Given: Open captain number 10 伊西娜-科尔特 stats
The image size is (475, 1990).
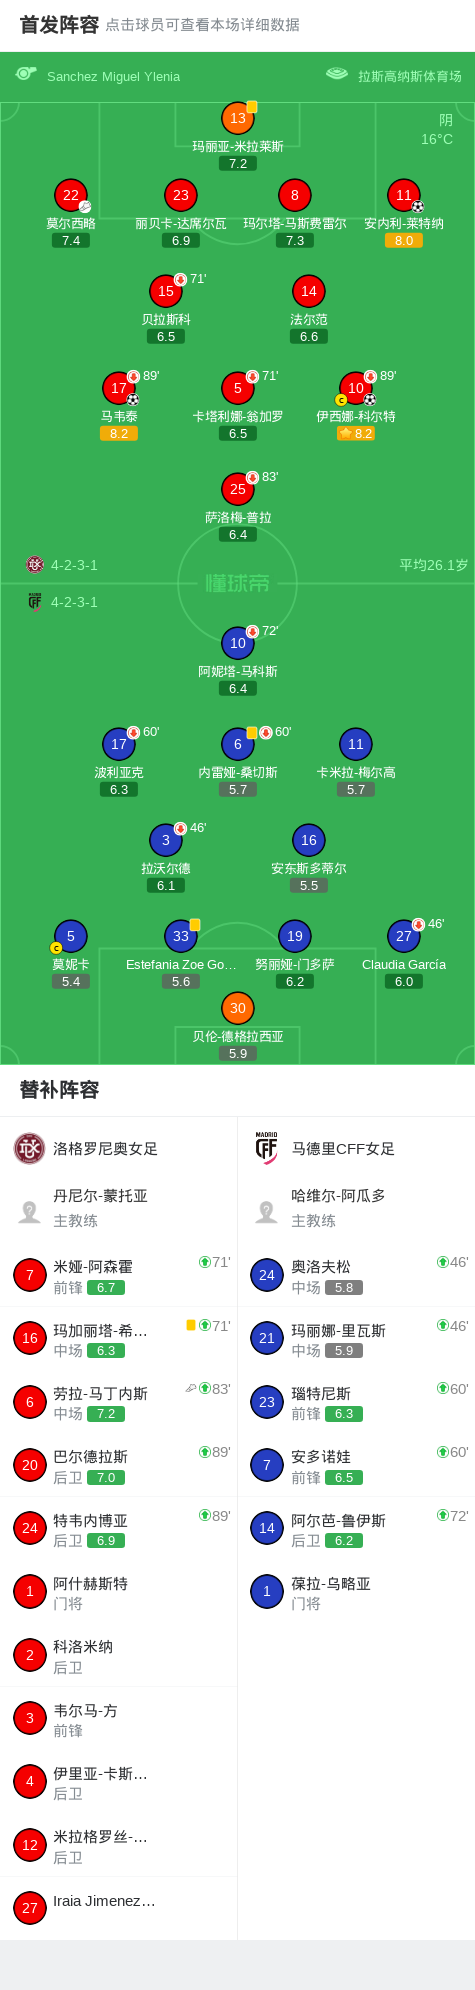Looking at the screenshot, I should pyautogui.click(x=356, y=388).
